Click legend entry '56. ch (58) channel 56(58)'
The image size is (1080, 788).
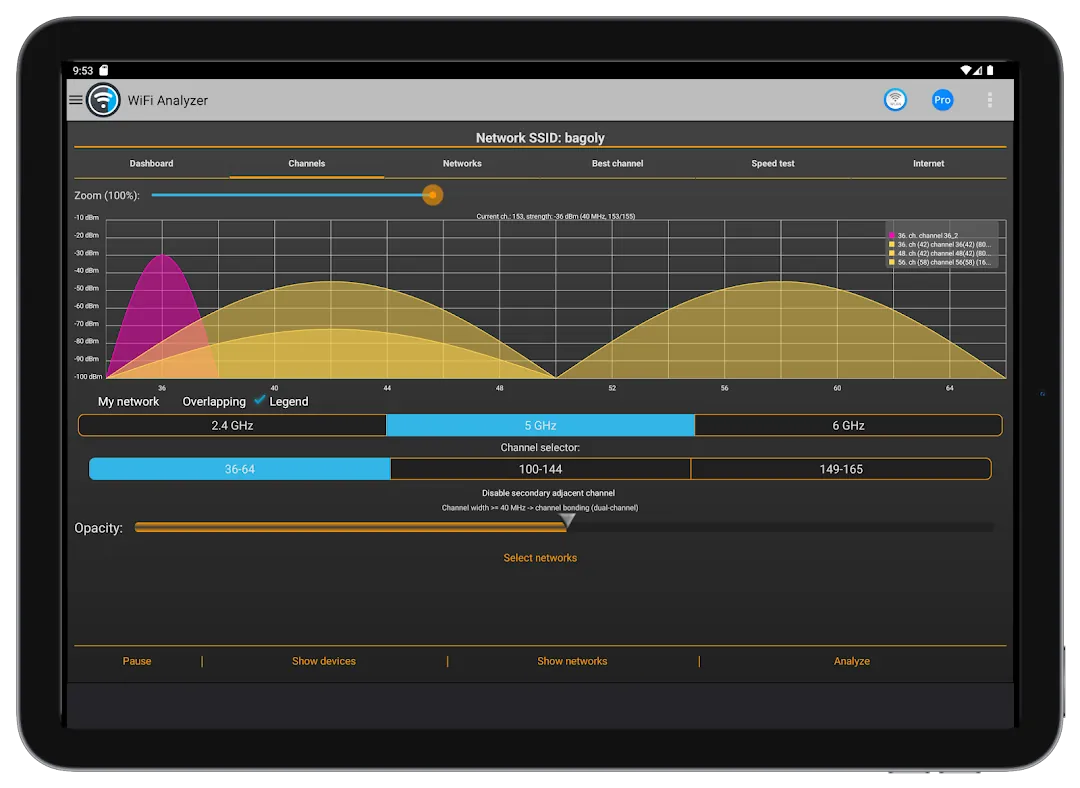click(944, 262)
